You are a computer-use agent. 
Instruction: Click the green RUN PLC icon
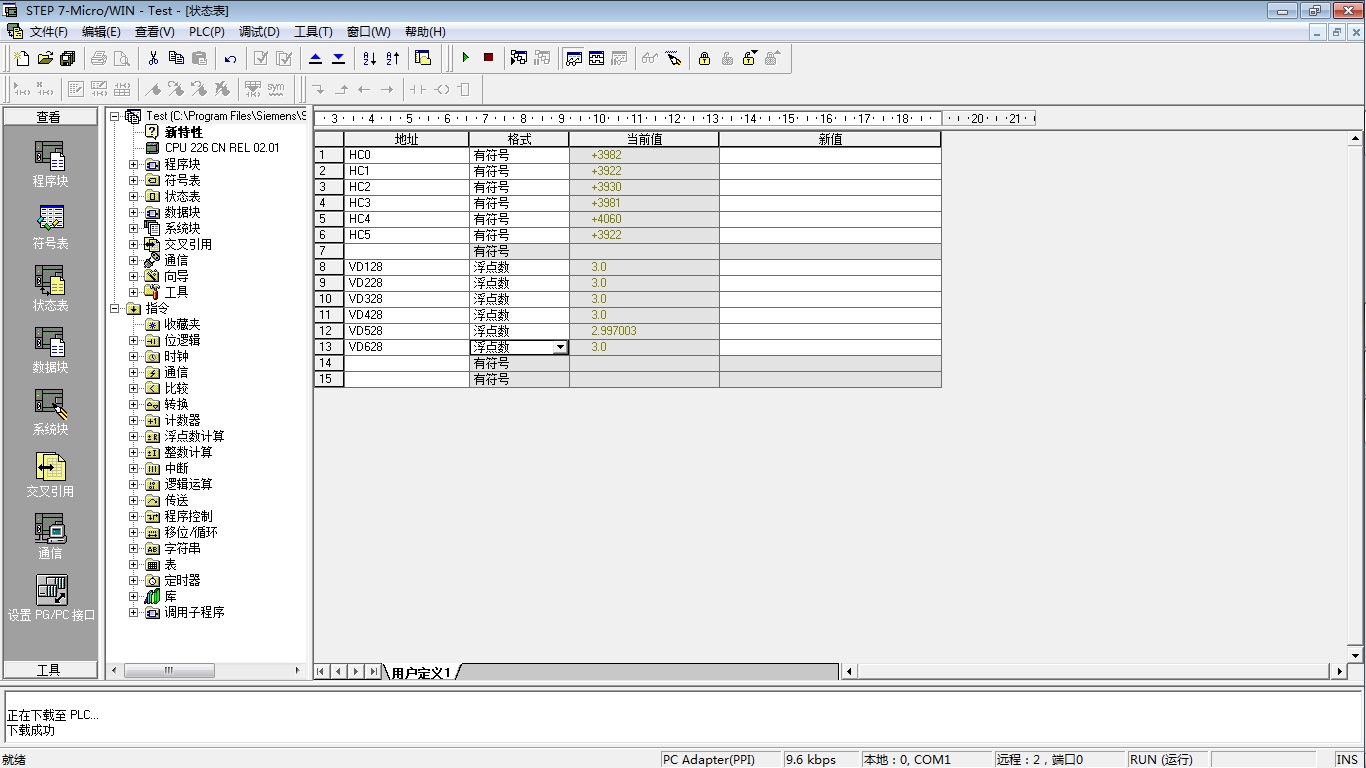coord(465,58)
